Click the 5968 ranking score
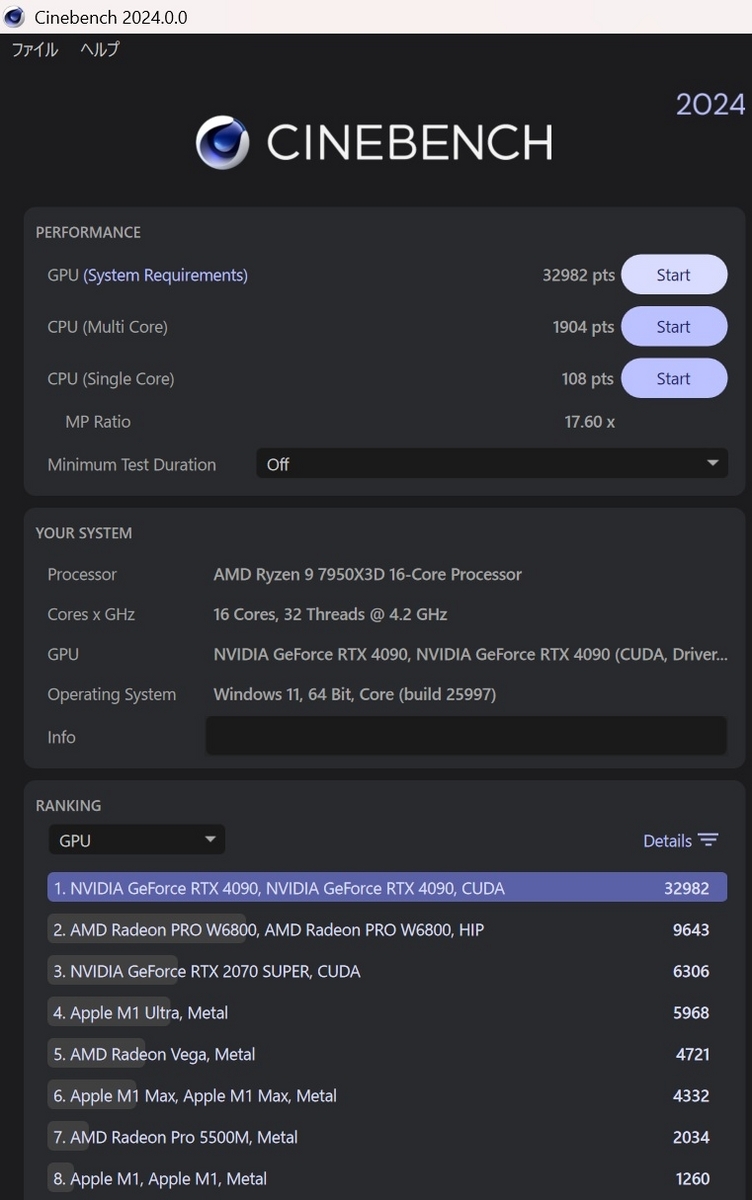The width and height of the screenshot is (752, 1200). pos(691,1013)
